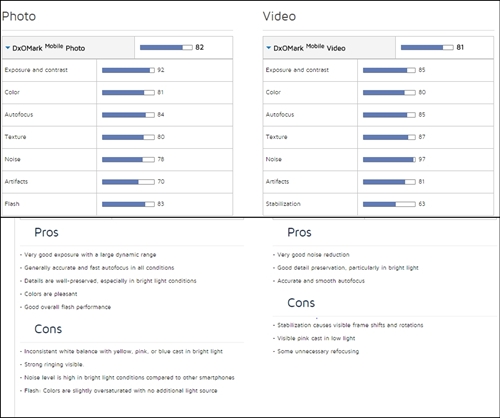Click the Photo Noise score bar 78

click(x=128, y=159)
